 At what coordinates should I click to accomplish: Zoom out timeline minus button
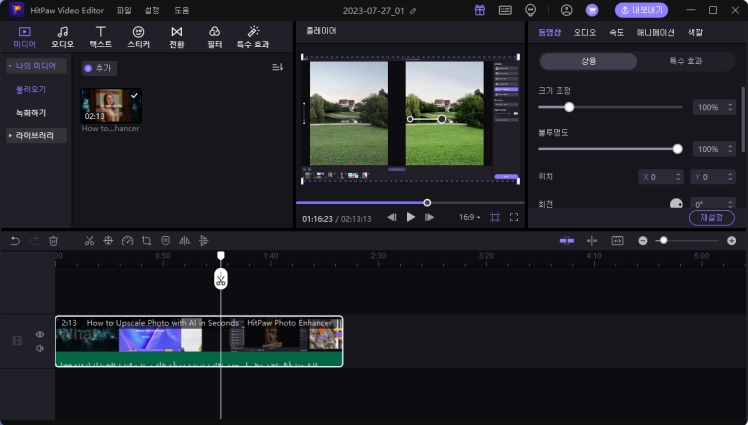tap(643, 241)
